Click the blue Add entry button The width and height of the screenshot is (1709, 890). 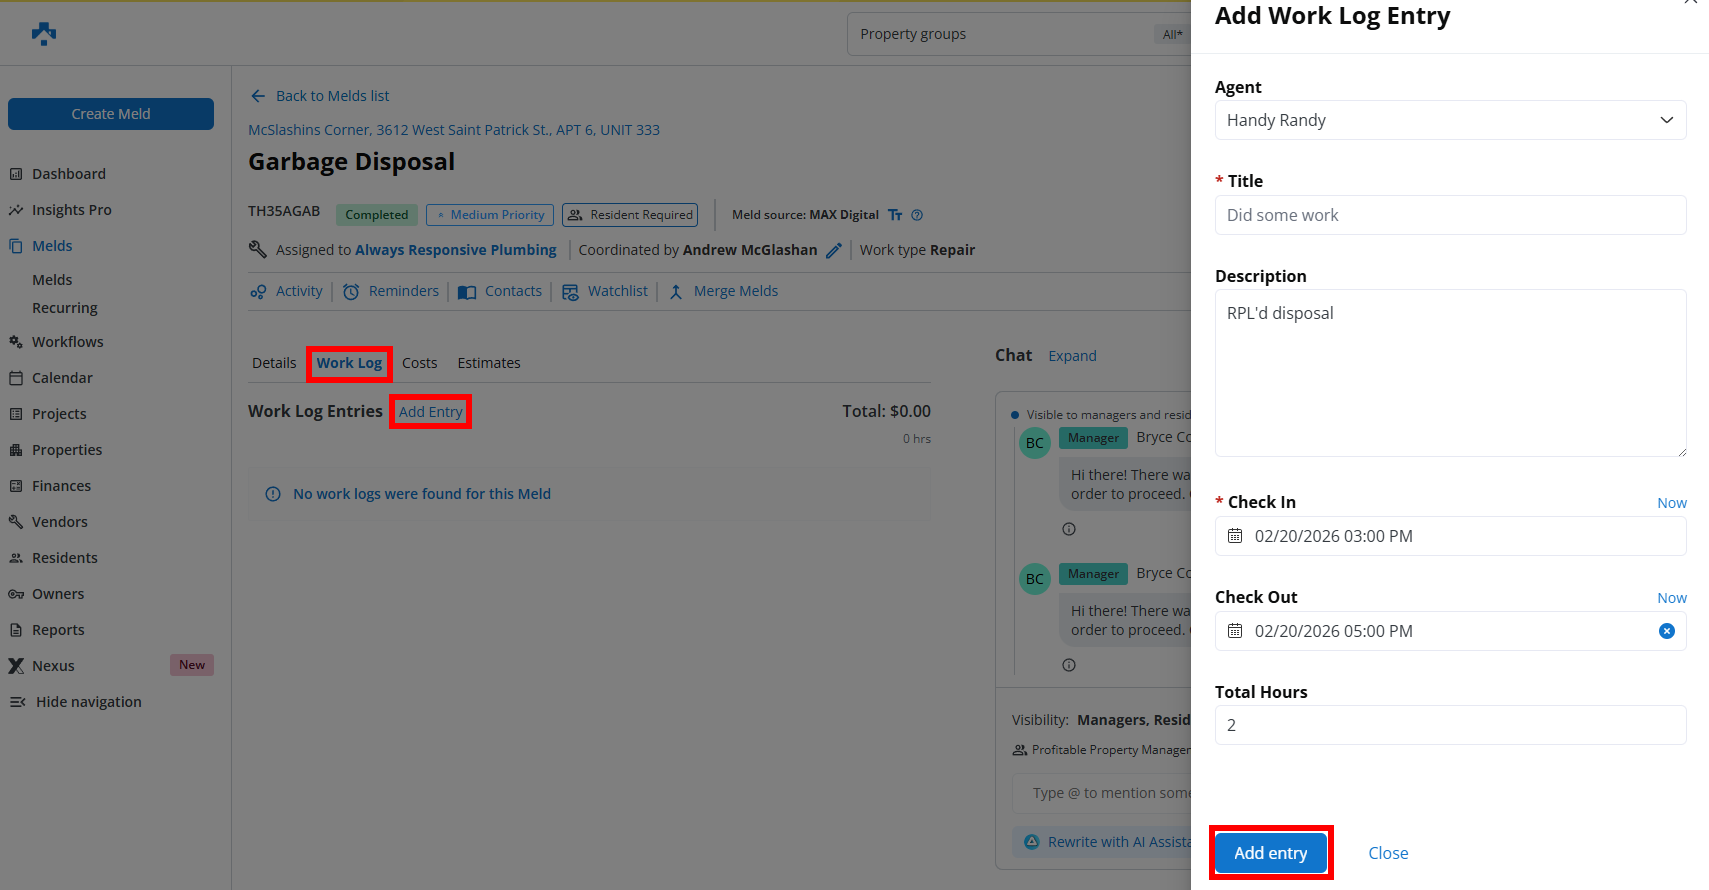[x=1270, y=853]
